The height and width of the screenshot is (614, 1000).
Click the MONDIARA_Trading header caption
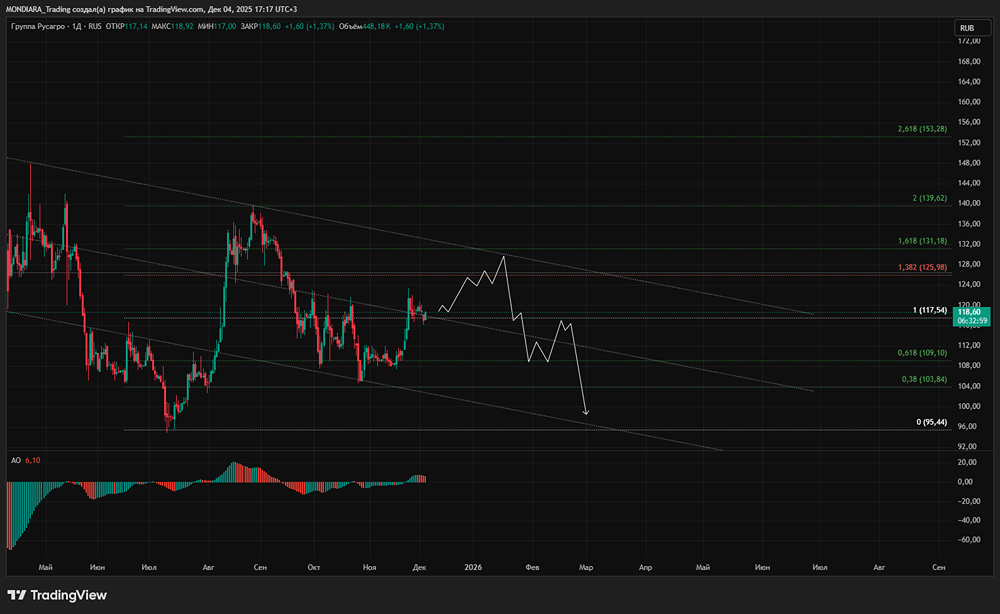tap(152, 9)
